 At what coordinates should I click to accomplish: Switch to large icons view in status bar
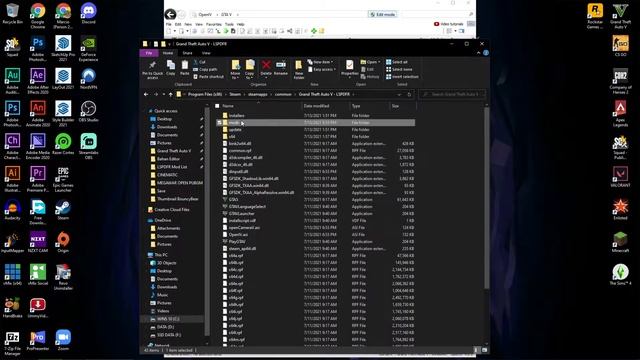click(x=484, y=350)
